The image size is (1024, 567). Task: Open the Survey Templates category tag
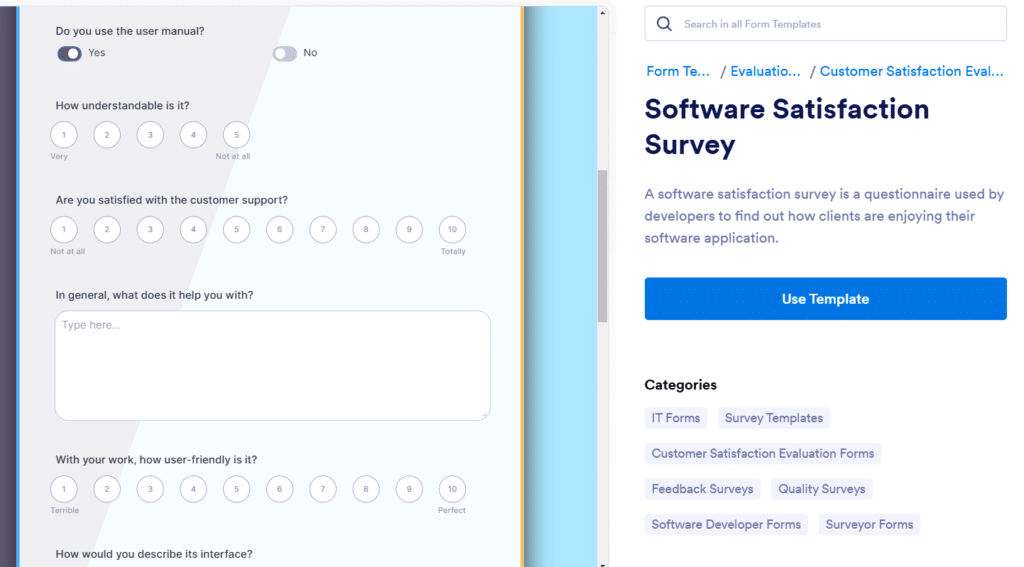774,418
